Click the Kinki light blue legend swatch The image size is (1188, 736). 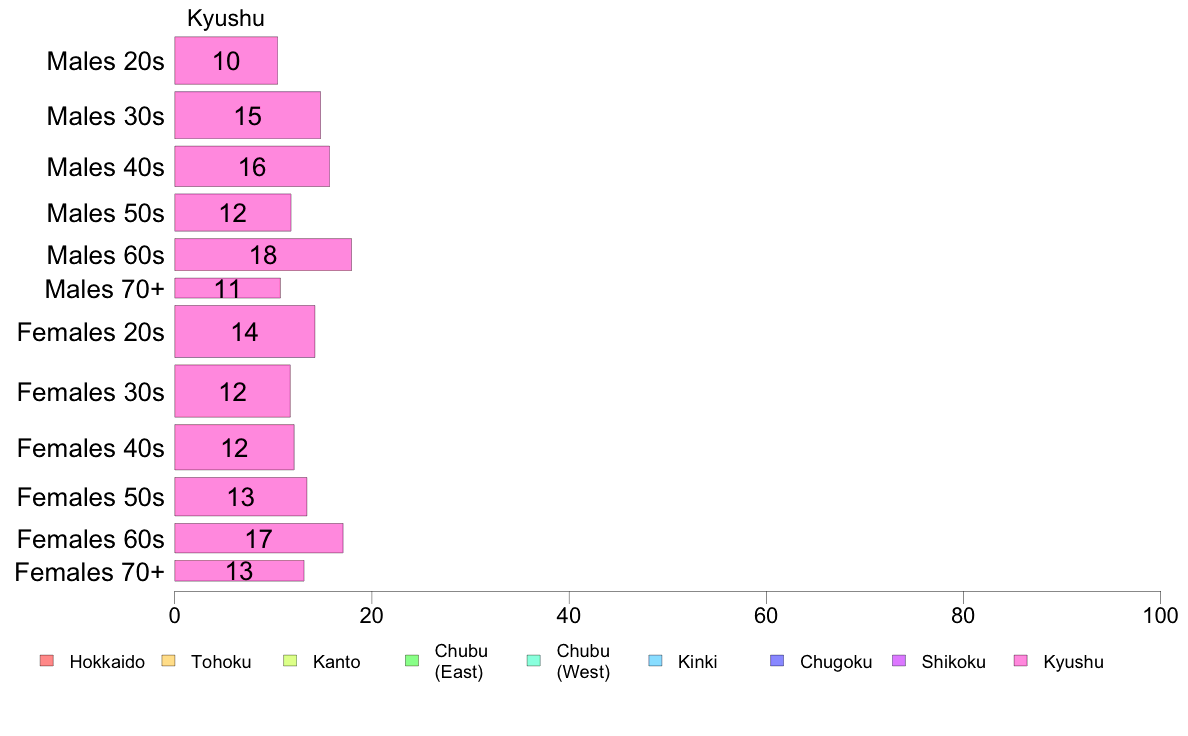[x=655, y=661]
